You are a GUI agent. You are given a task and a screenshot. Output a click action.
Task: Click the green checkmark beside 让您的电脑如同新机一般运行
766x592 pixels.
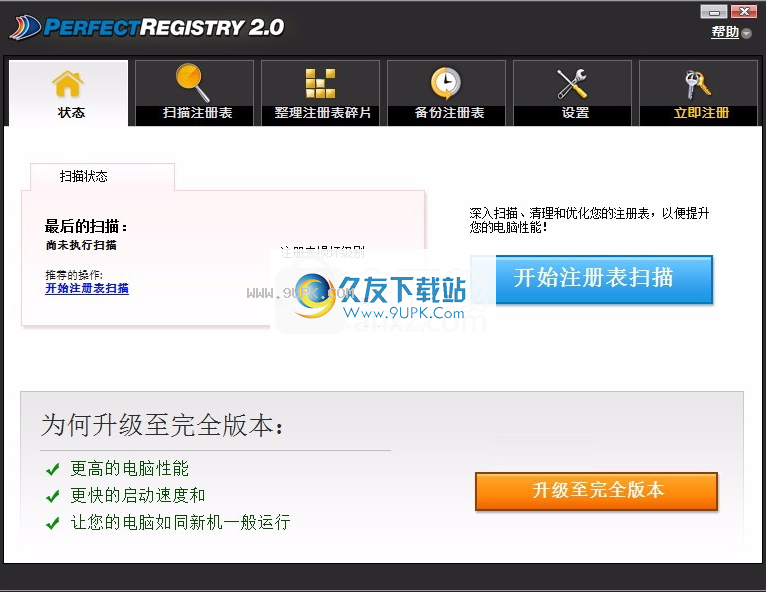click(x=53, y=523)
